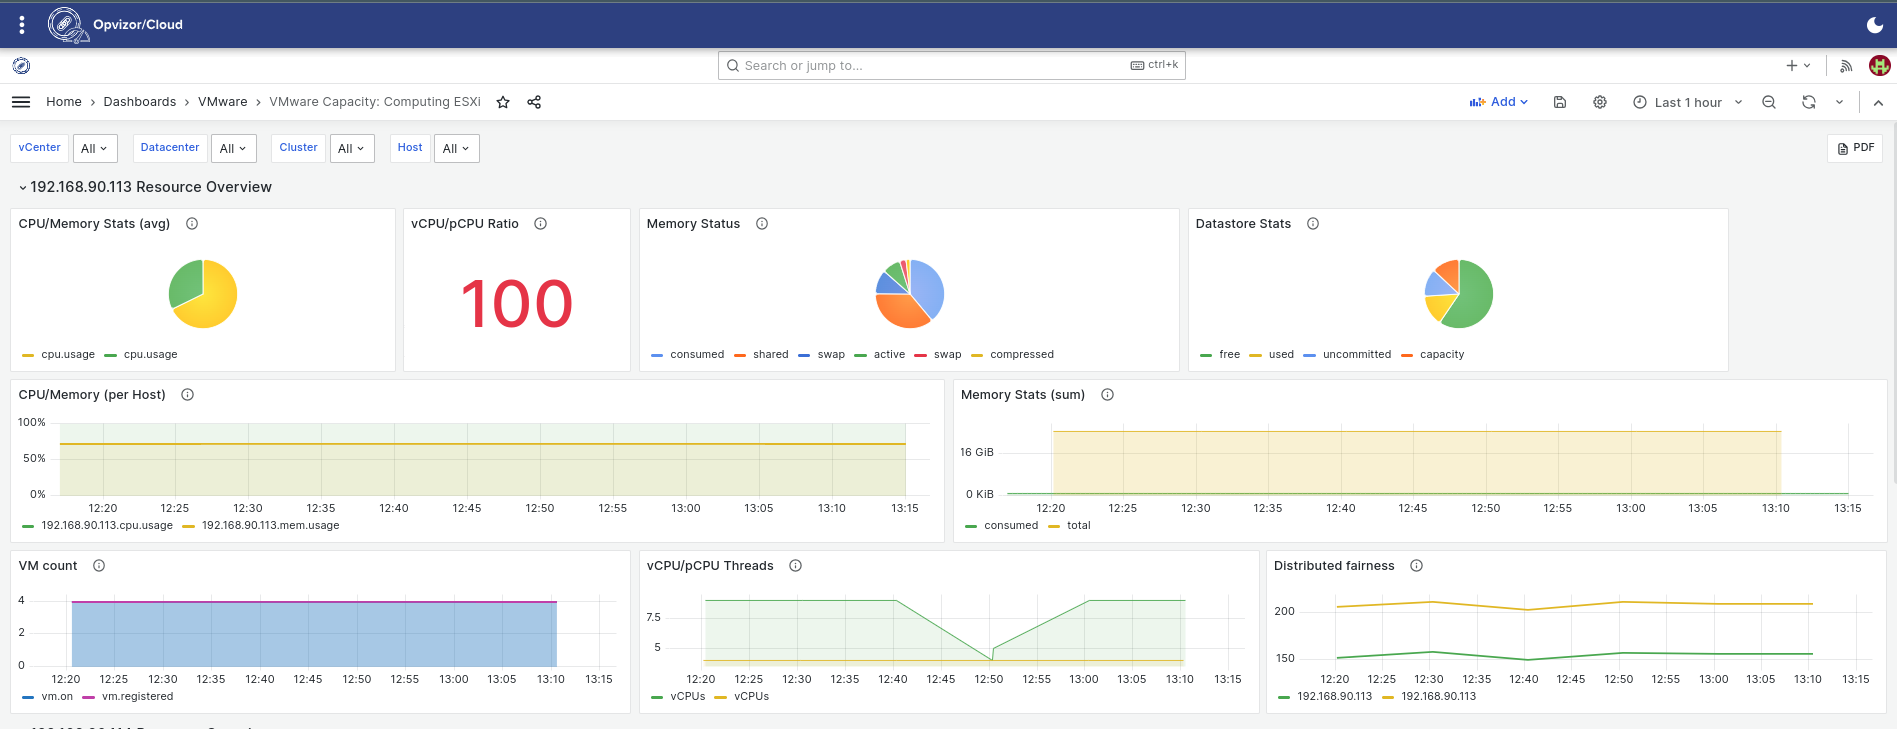Toggle the uncommitted series in Datastore legend

(1357, 355)
